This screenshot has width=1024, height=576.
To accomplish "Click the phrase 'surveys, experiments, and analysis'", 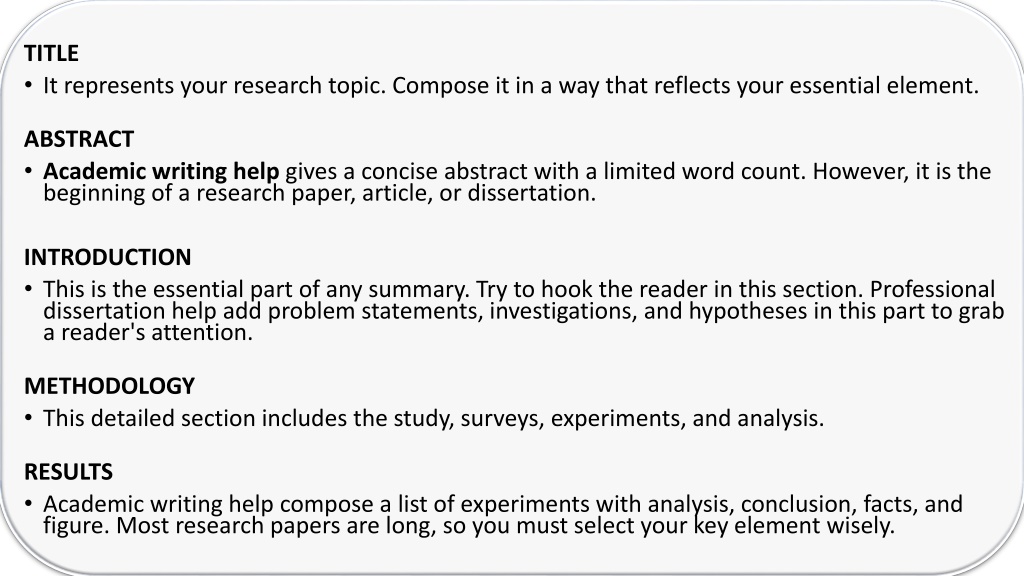I will pos(640,418).
